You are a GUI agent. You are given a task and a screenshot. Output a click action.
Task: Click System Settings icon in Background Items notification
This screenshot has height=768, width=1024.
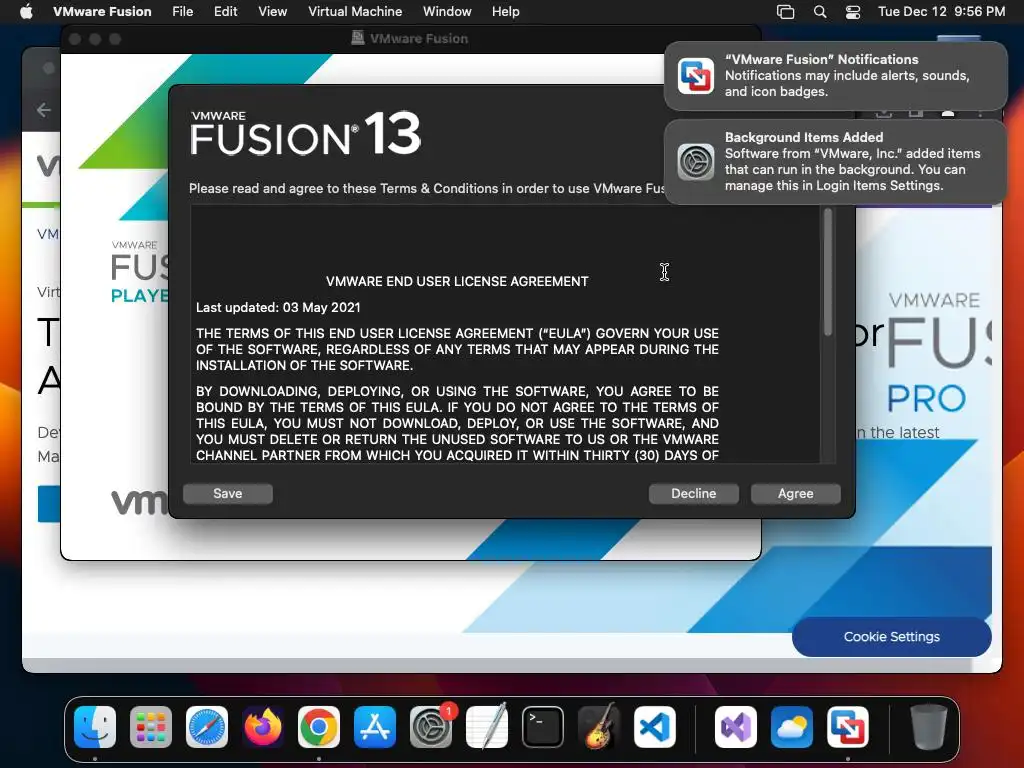pos(696,161)
